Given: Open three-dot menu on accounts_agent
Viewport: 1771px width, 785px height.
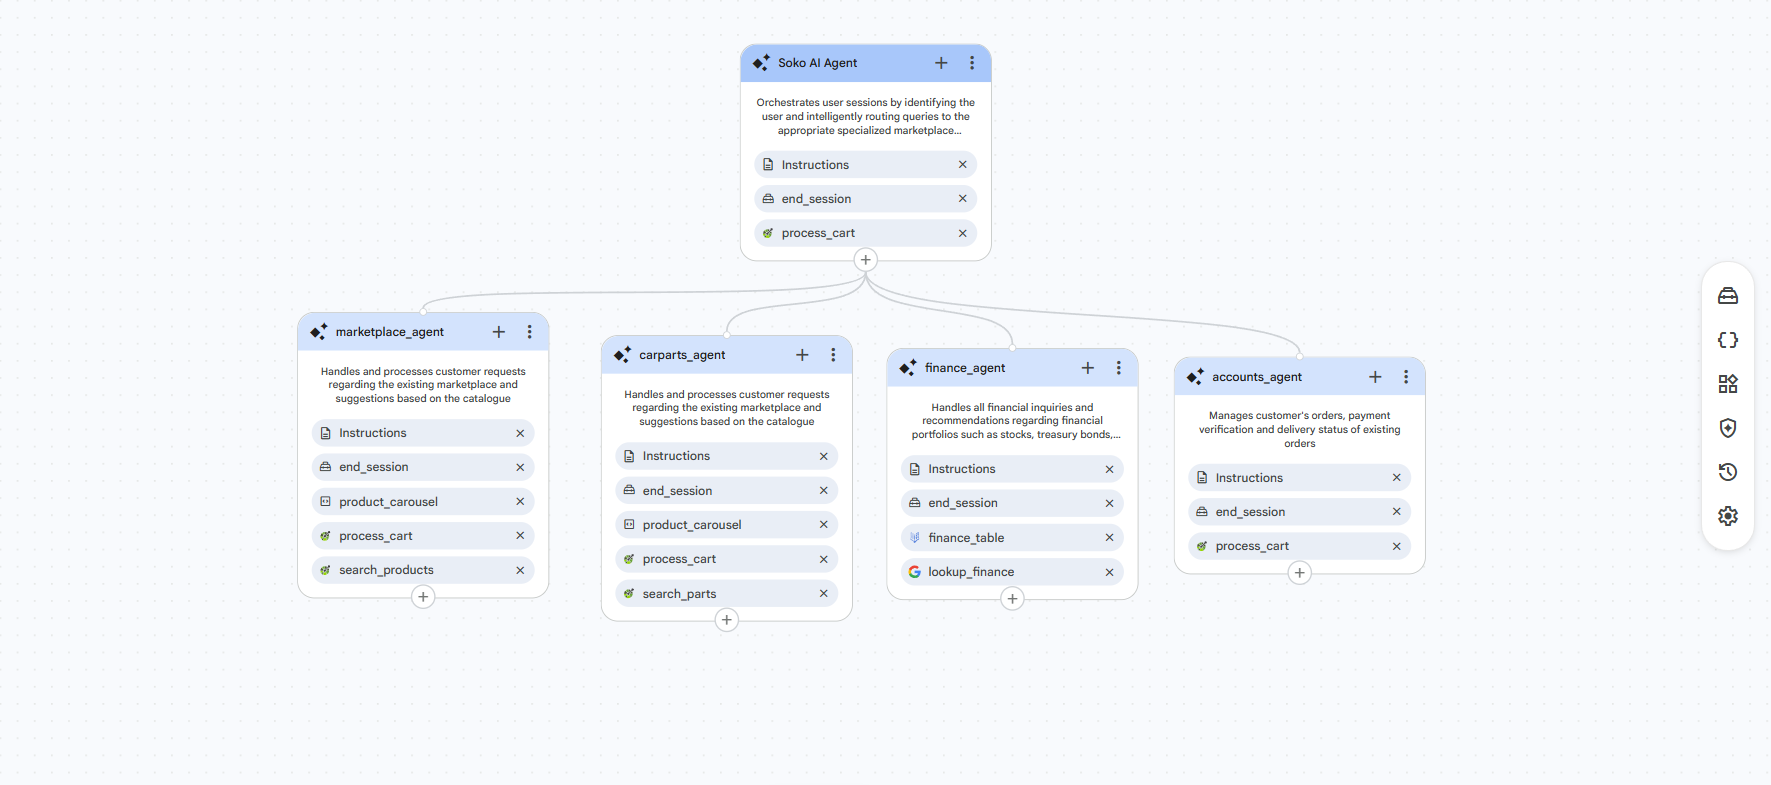Looking at the screenshot, I should click(x=1406, y=377).
